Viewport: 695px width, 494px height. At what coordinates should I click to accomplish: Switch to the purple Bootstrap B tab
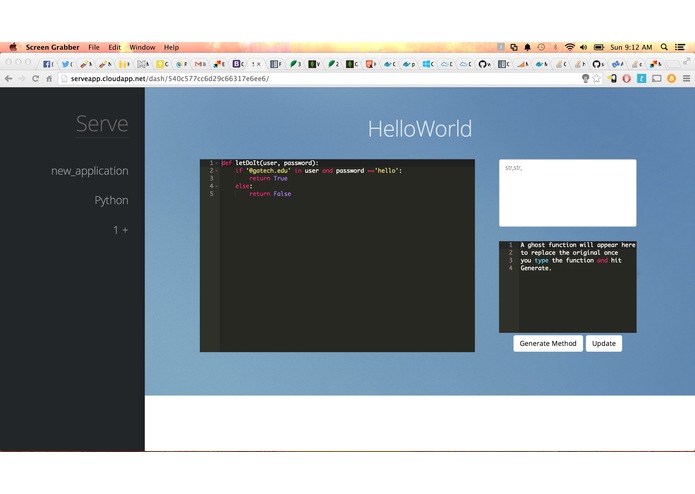238,64
